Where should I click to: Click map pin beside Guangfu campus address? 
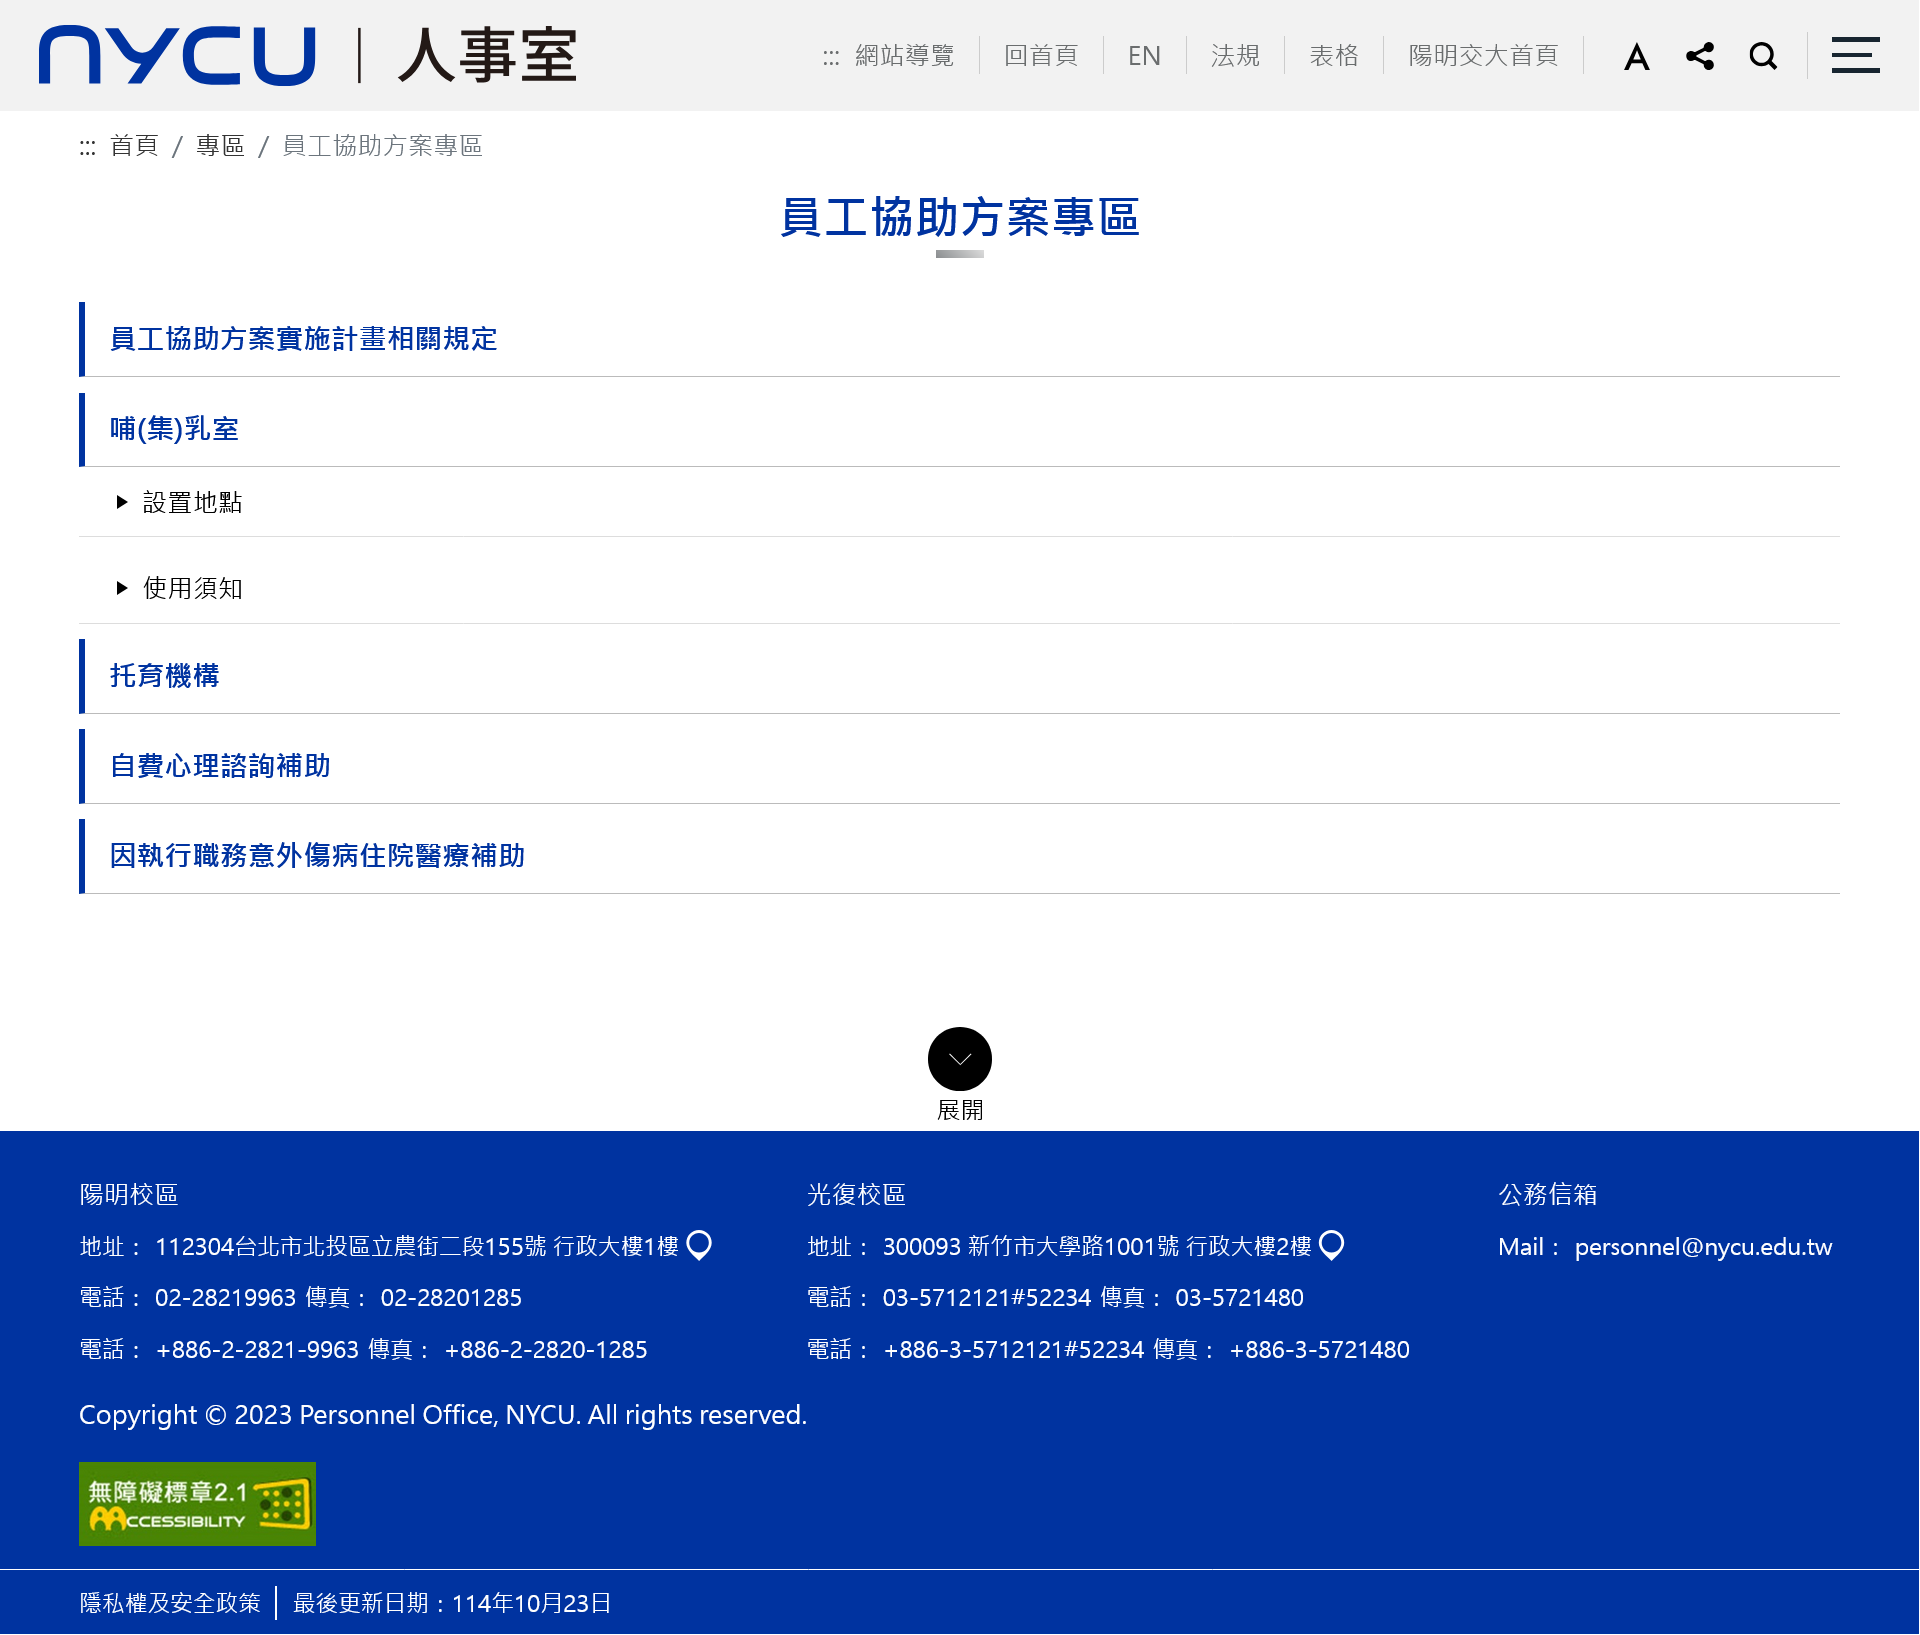[x=1332, y=1245]
